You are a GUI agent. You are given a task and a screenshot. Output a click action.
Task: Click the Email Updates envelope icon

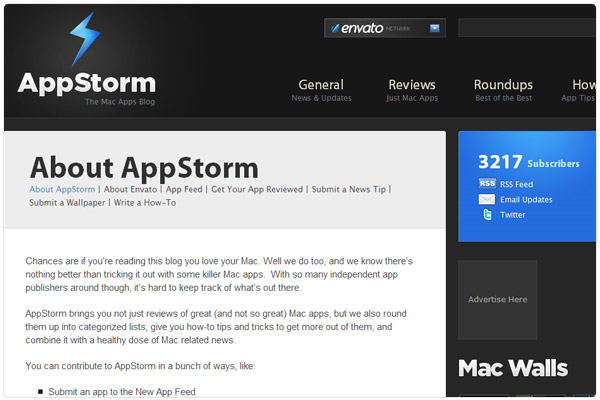pos(487,199)
